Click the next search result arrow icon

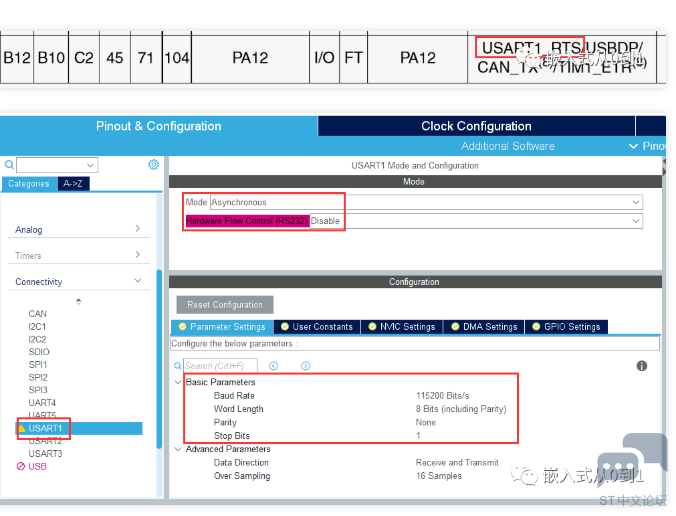click(x=305, y=366)
